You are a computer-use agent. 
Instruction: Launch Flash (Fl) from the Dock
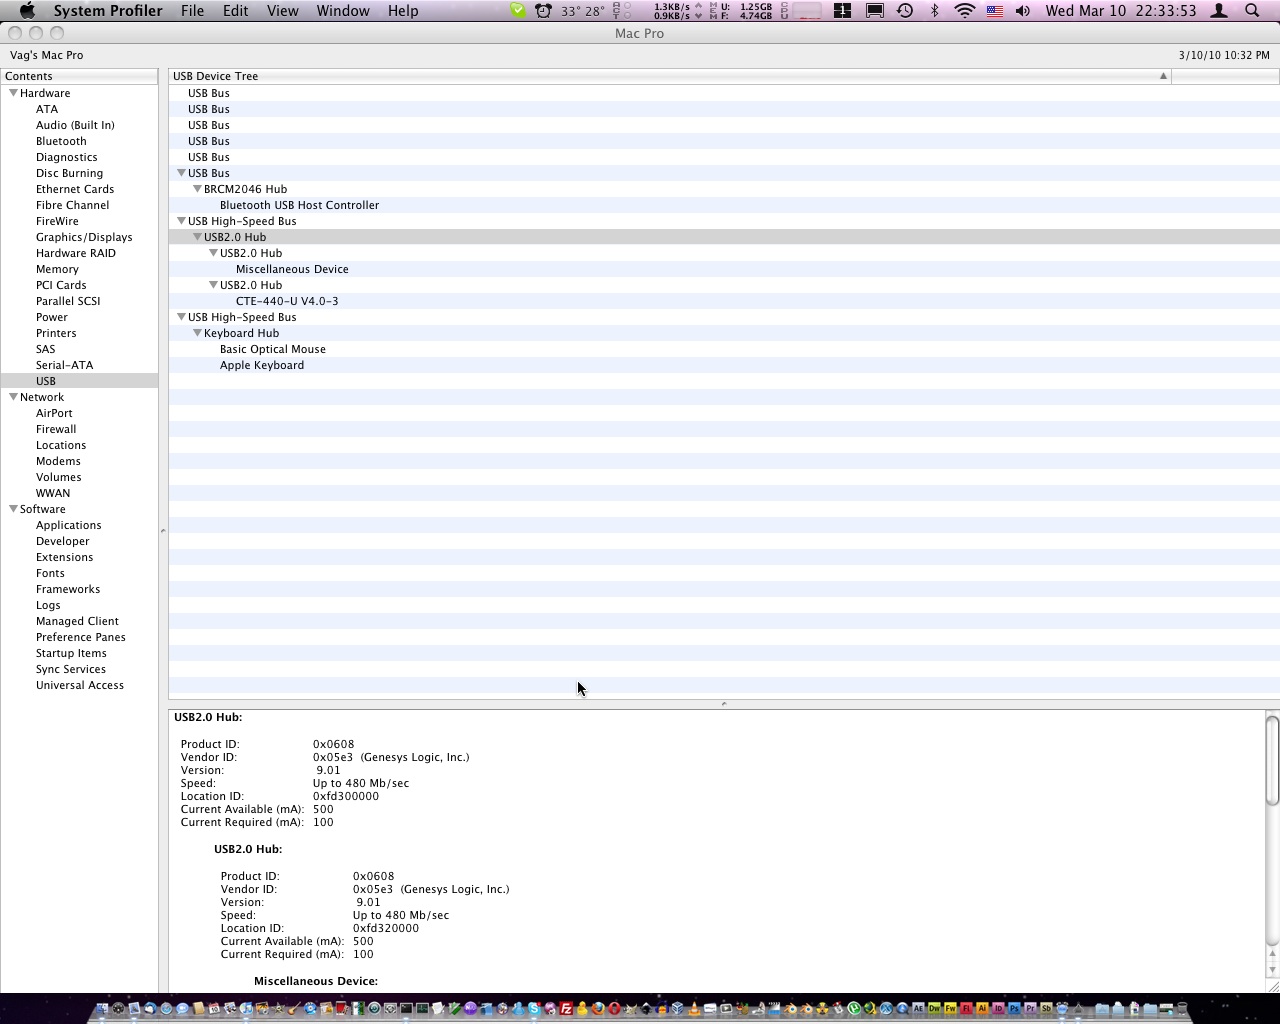966,1009
